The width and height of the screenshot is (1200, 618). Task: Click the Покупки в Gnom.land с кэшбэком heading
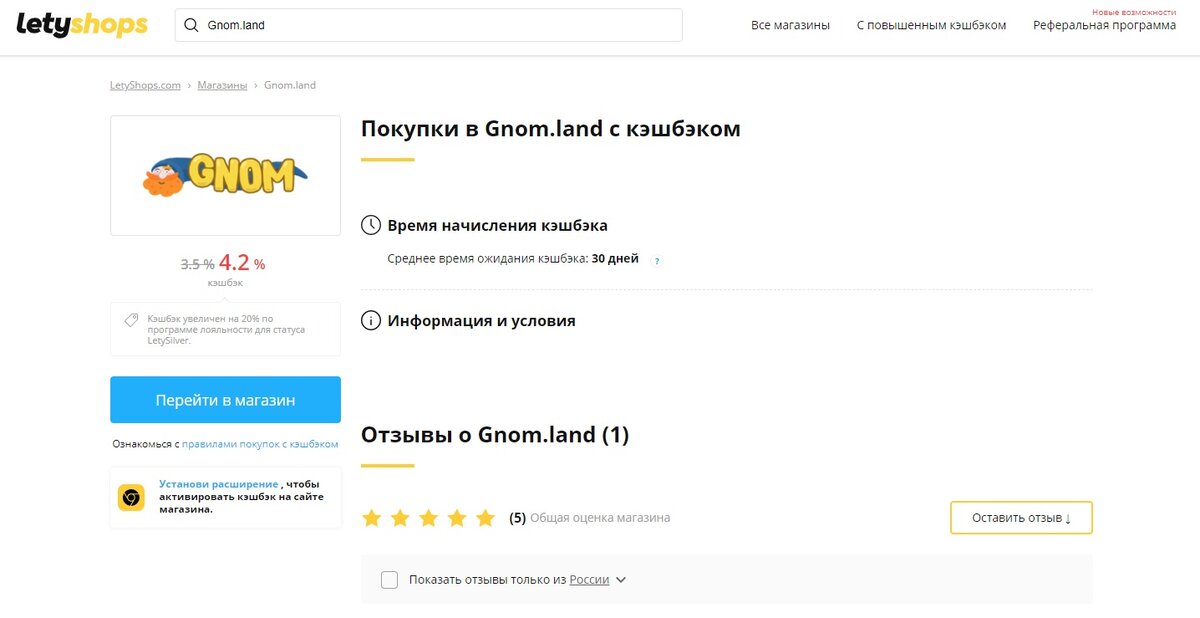pos(550,129)
